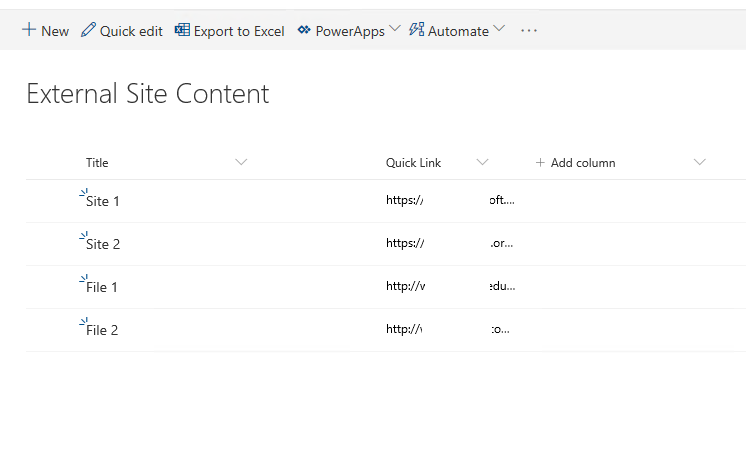Click the Site 1 quick link URL
This screenshot has height=453, width=746.
click(x=450, y=200)
